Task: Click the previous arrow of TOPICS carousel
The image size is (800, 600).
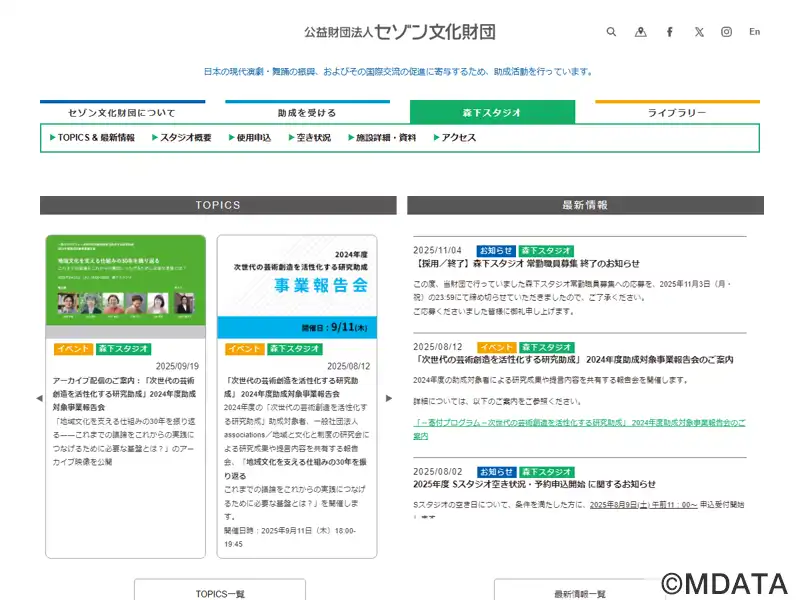Action: (x=39, y=398)
